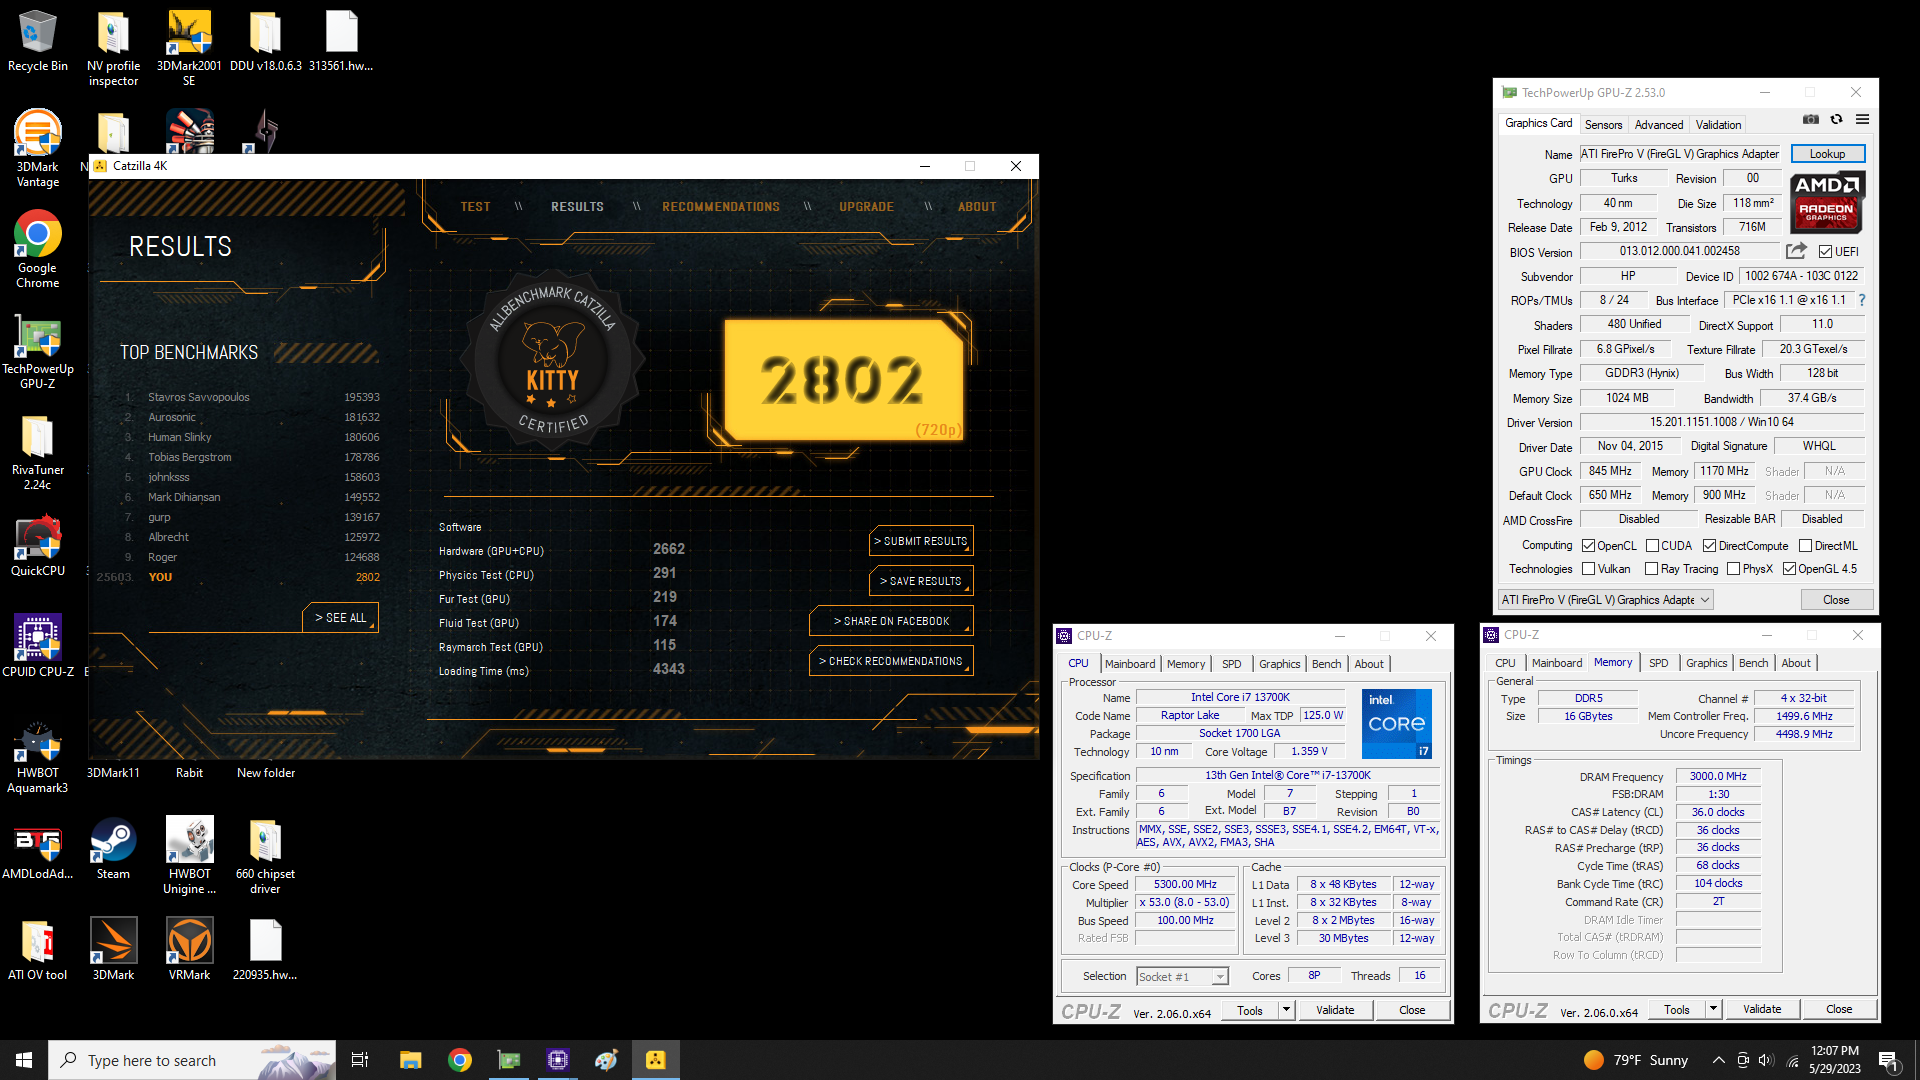Screen dimensions: 1920x1080
Task: Toggle PhysX checkbox in GPU-Z
Action: click(1733, 569)
